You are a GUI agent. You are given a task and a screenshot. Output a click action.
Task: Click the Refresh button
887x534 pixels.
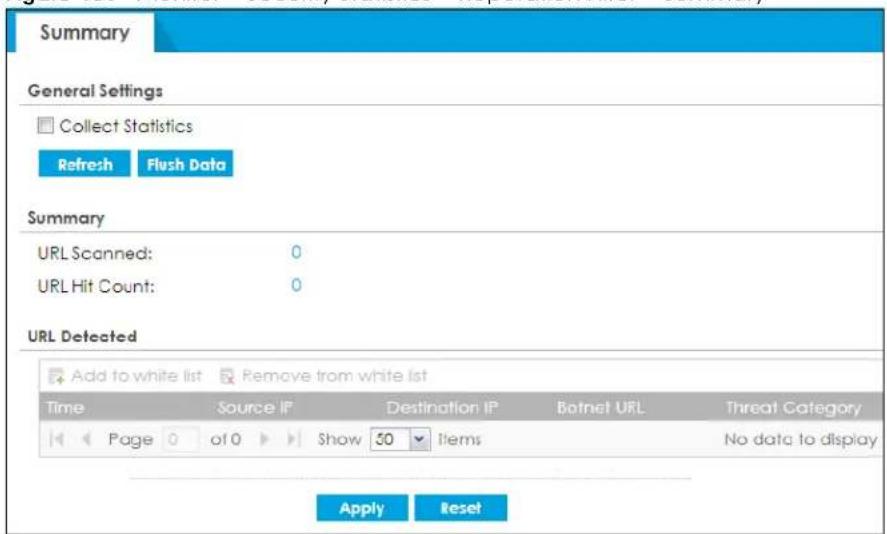pos(84,164)
